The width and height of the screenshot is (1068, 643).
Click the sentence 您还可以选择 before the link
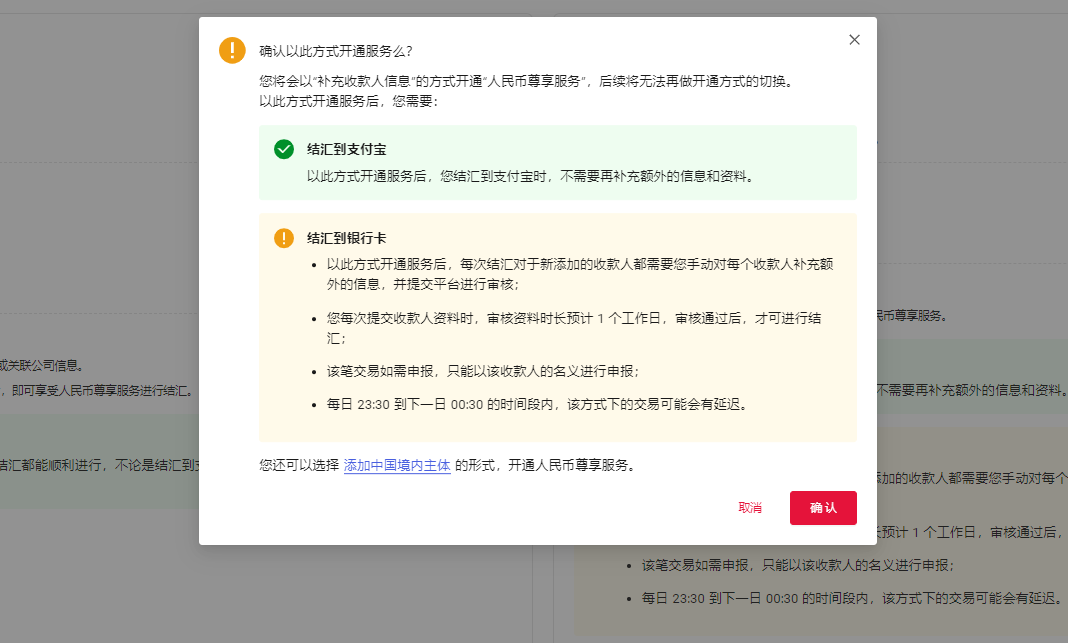coord(295,464)
